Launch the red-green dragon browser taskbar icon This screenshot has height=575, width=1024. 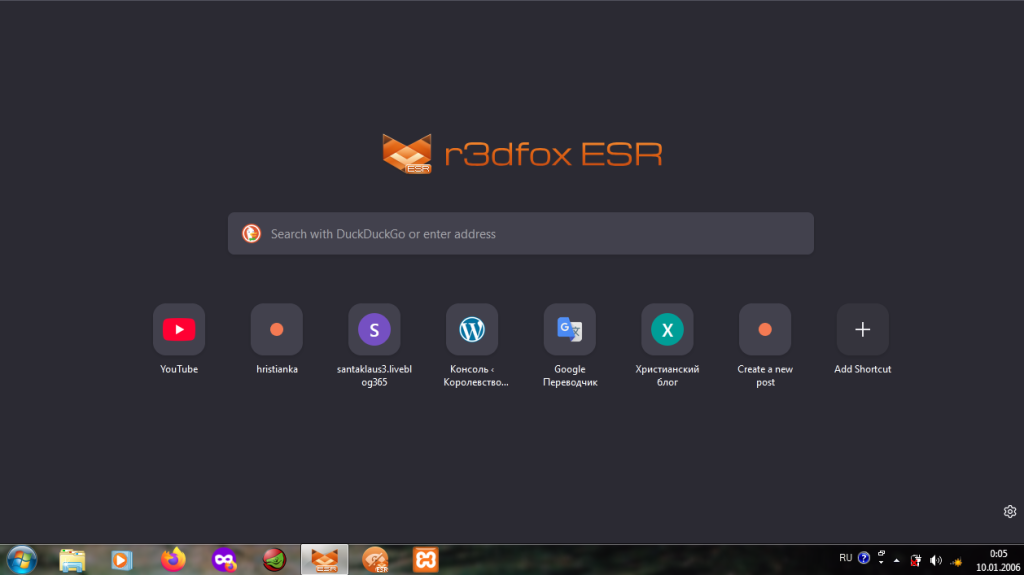pos(274,560)
